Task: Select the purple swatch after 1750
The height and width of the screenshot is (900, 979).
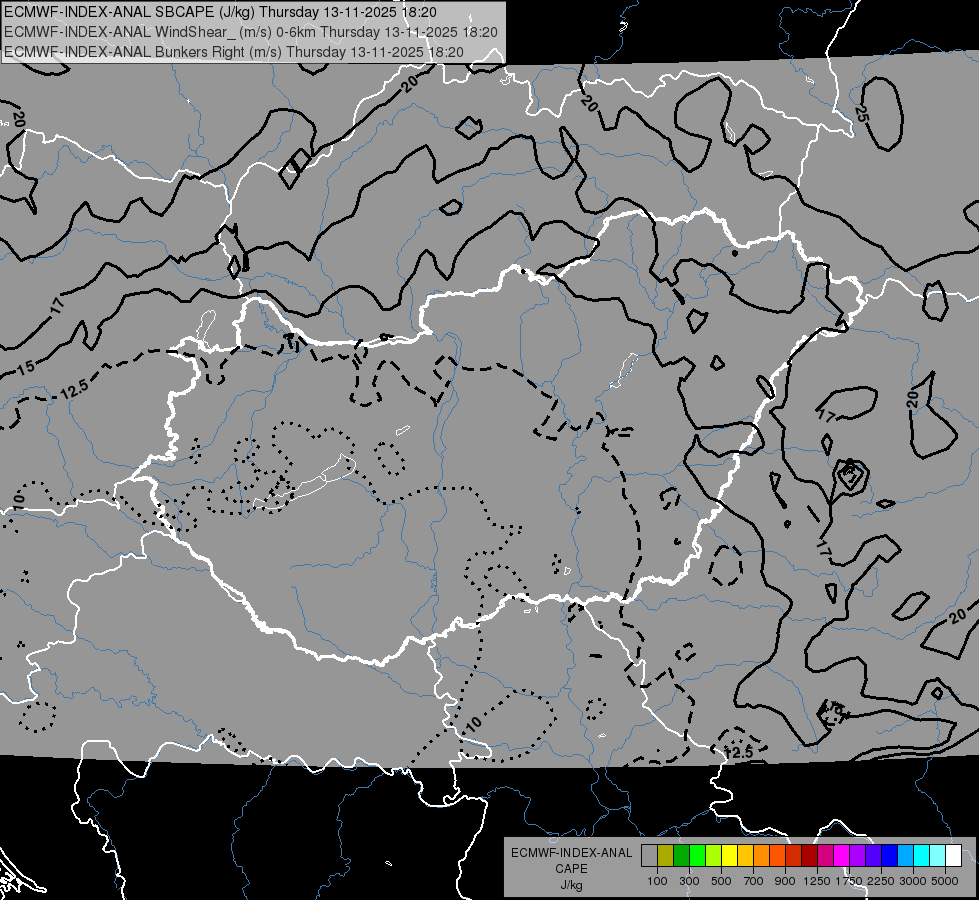Action: pos(858,855)
